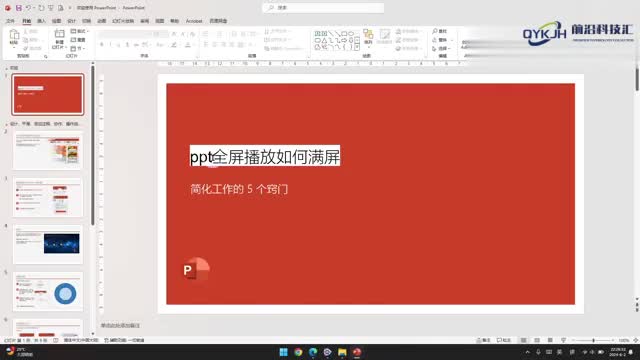Image resolution: width=640 pixels, height=360 pixels.
Task: Reset the slide with the 重置 button
Action: coord(78,40)
